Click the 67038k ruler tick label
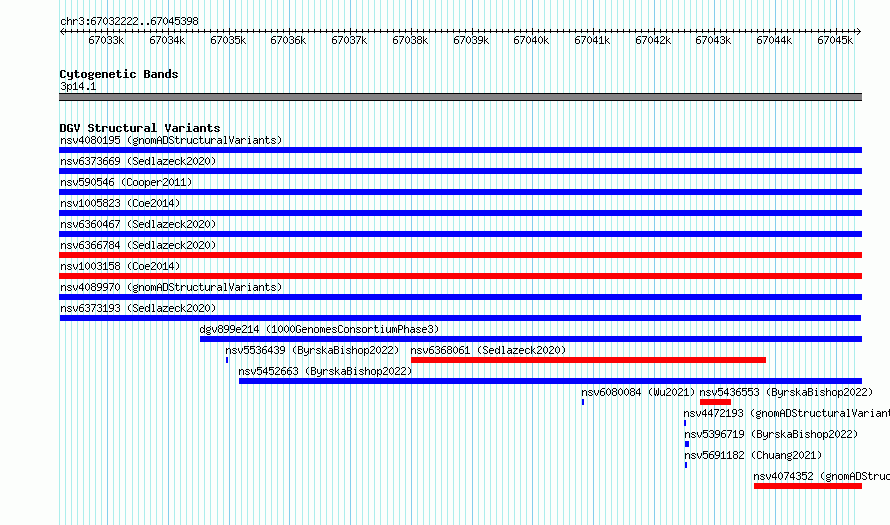 click(x=410, y=40)
